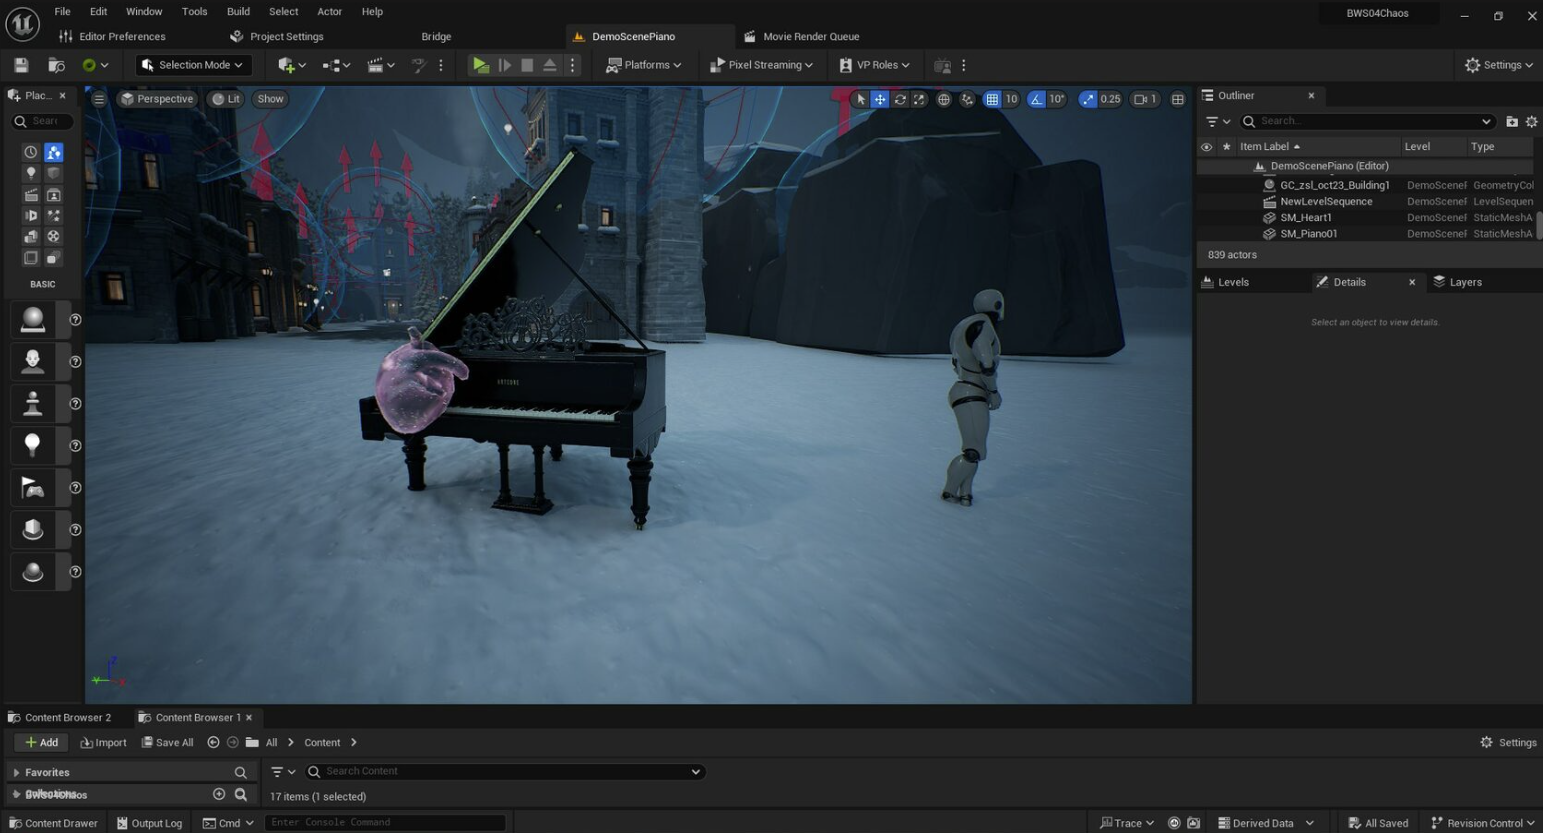Click the Import button in Content Browser
Screen dimensions: 1543x833
(103, 742)
